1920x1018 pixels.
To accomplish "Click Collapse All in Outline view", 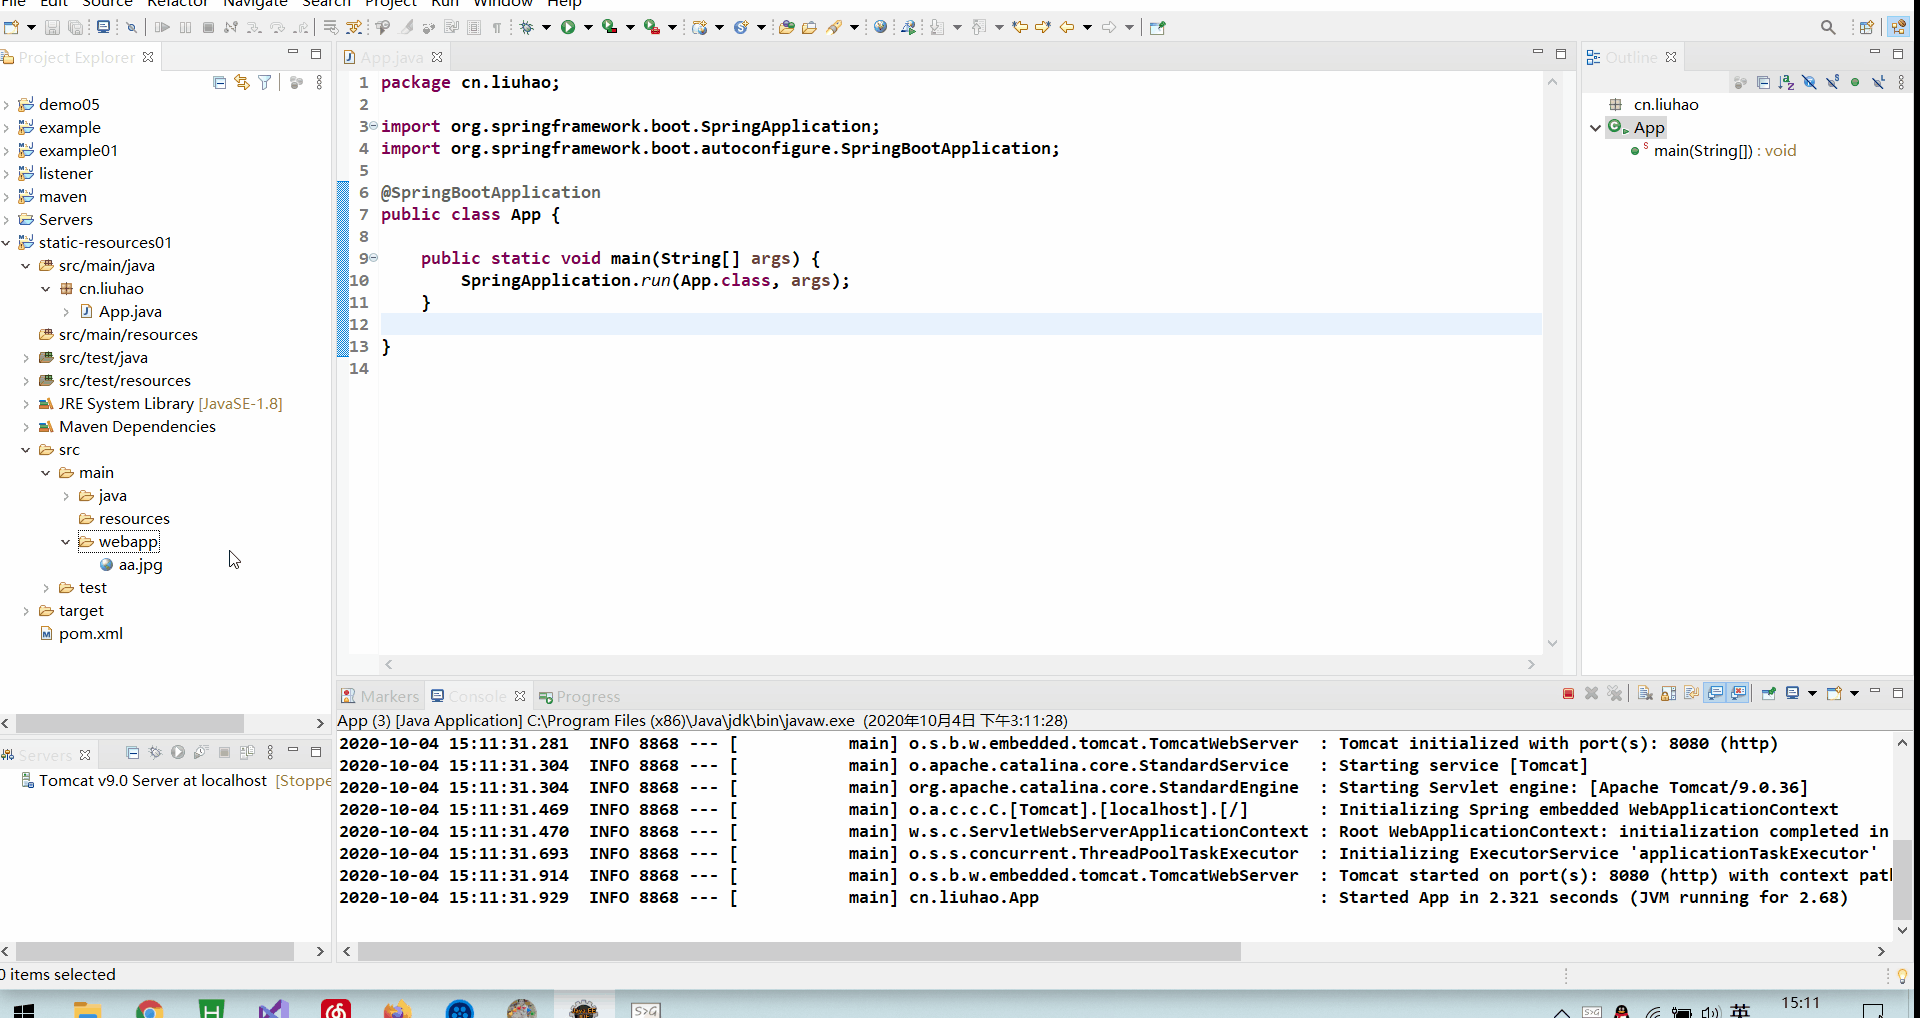I will [x=1763, y=82].
